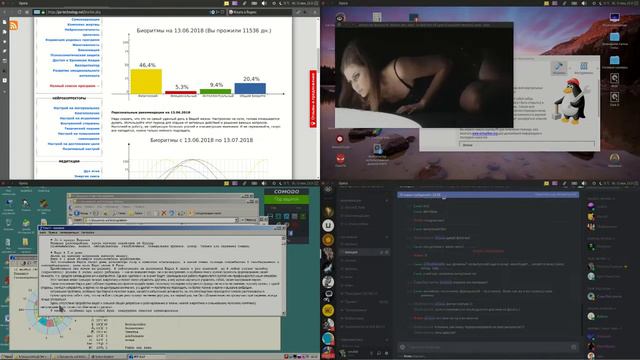This screenshot has height=360, width=640.
Task: Click blue Back arrow in Explorer toolbar
Action: tap(77, 213)
